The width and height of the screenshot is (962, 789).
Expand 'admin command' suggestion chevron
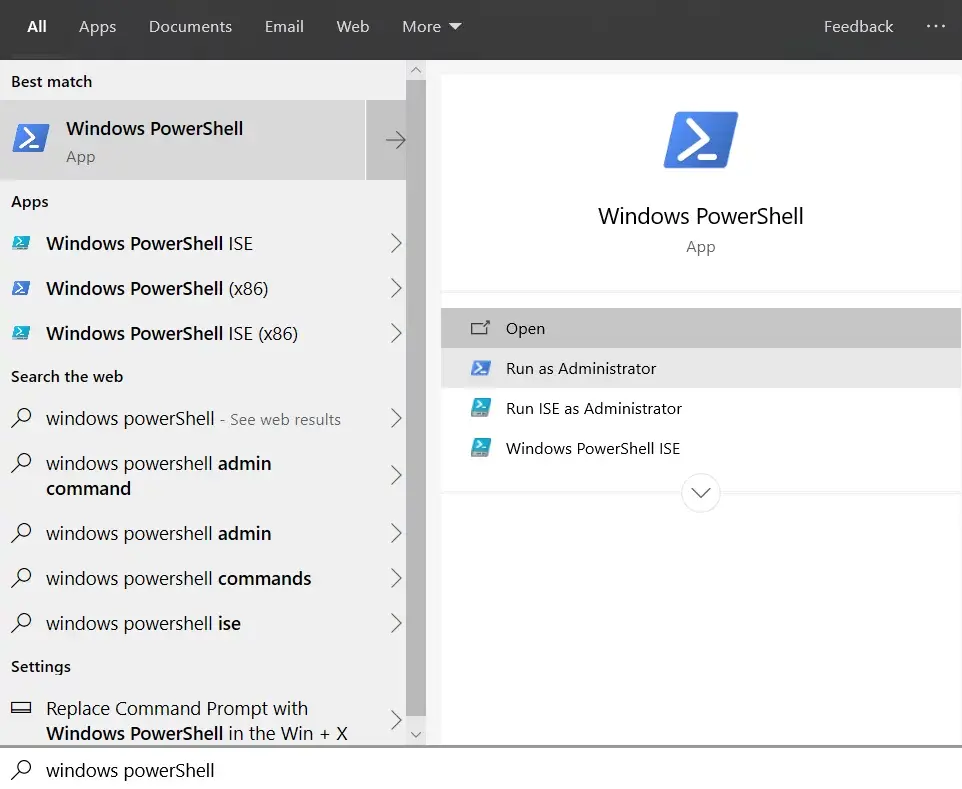tap(396, 475)
